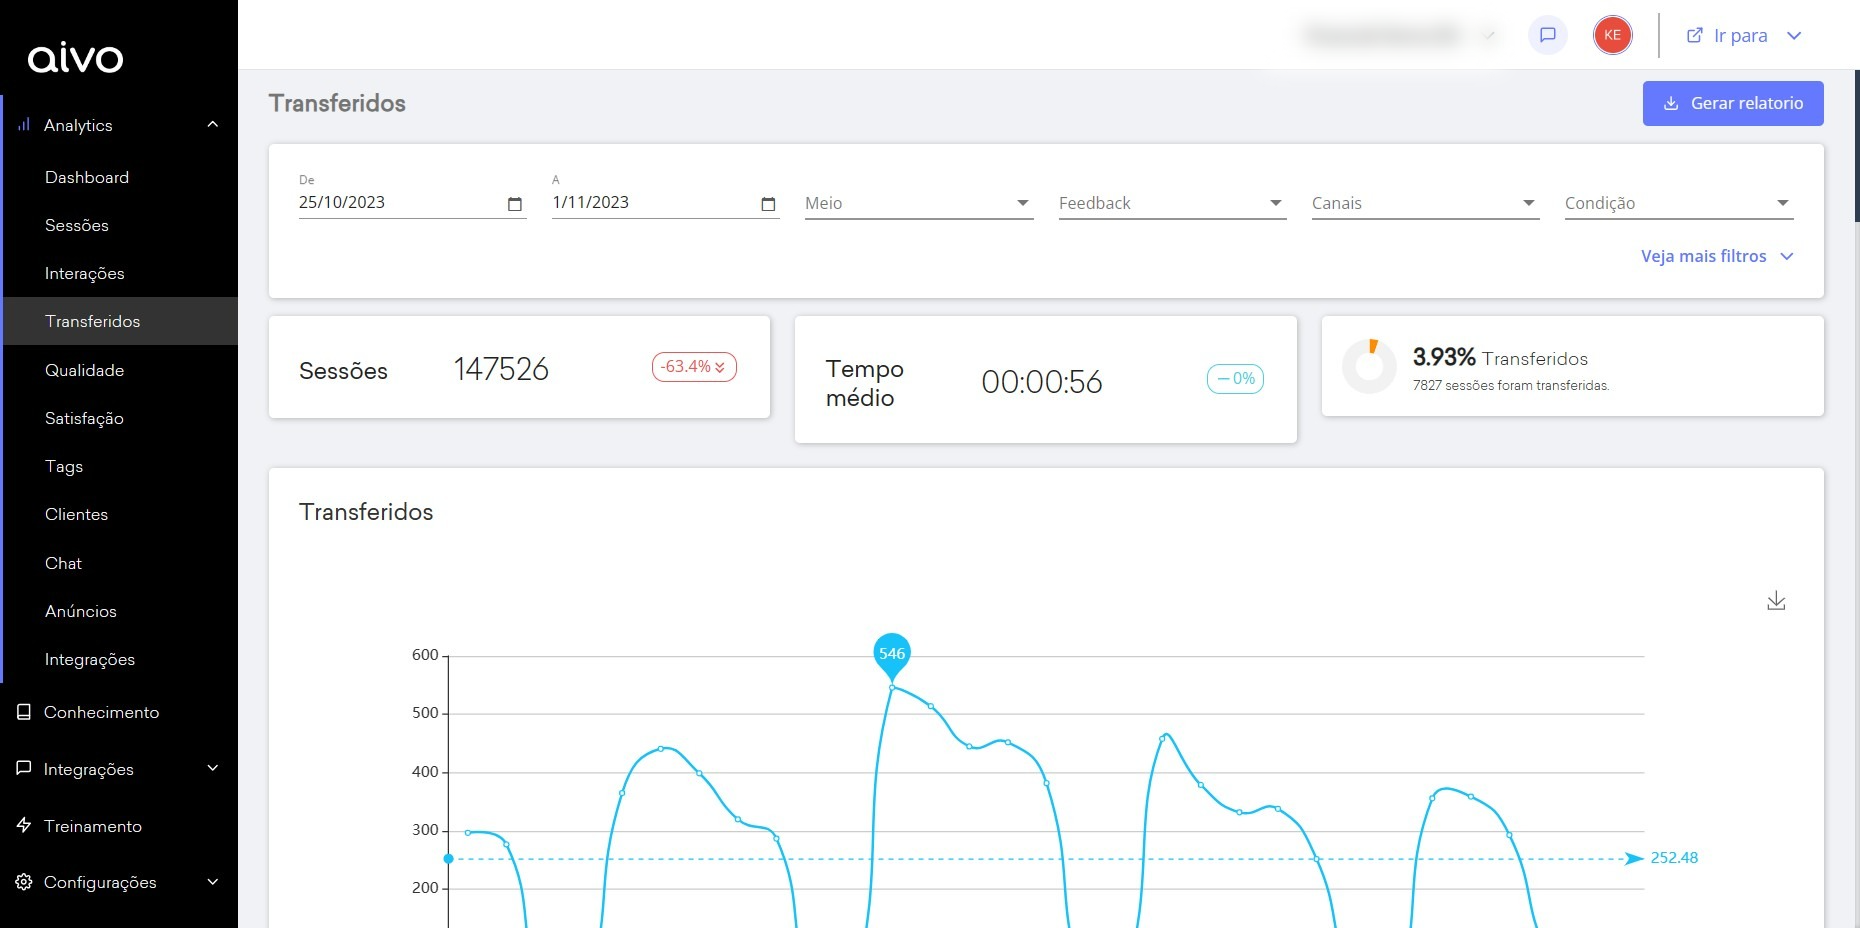The width and height of the screenshot is (1860, 928).
Task: Open the Meio dropdown filter
Action: click(918, 203)
